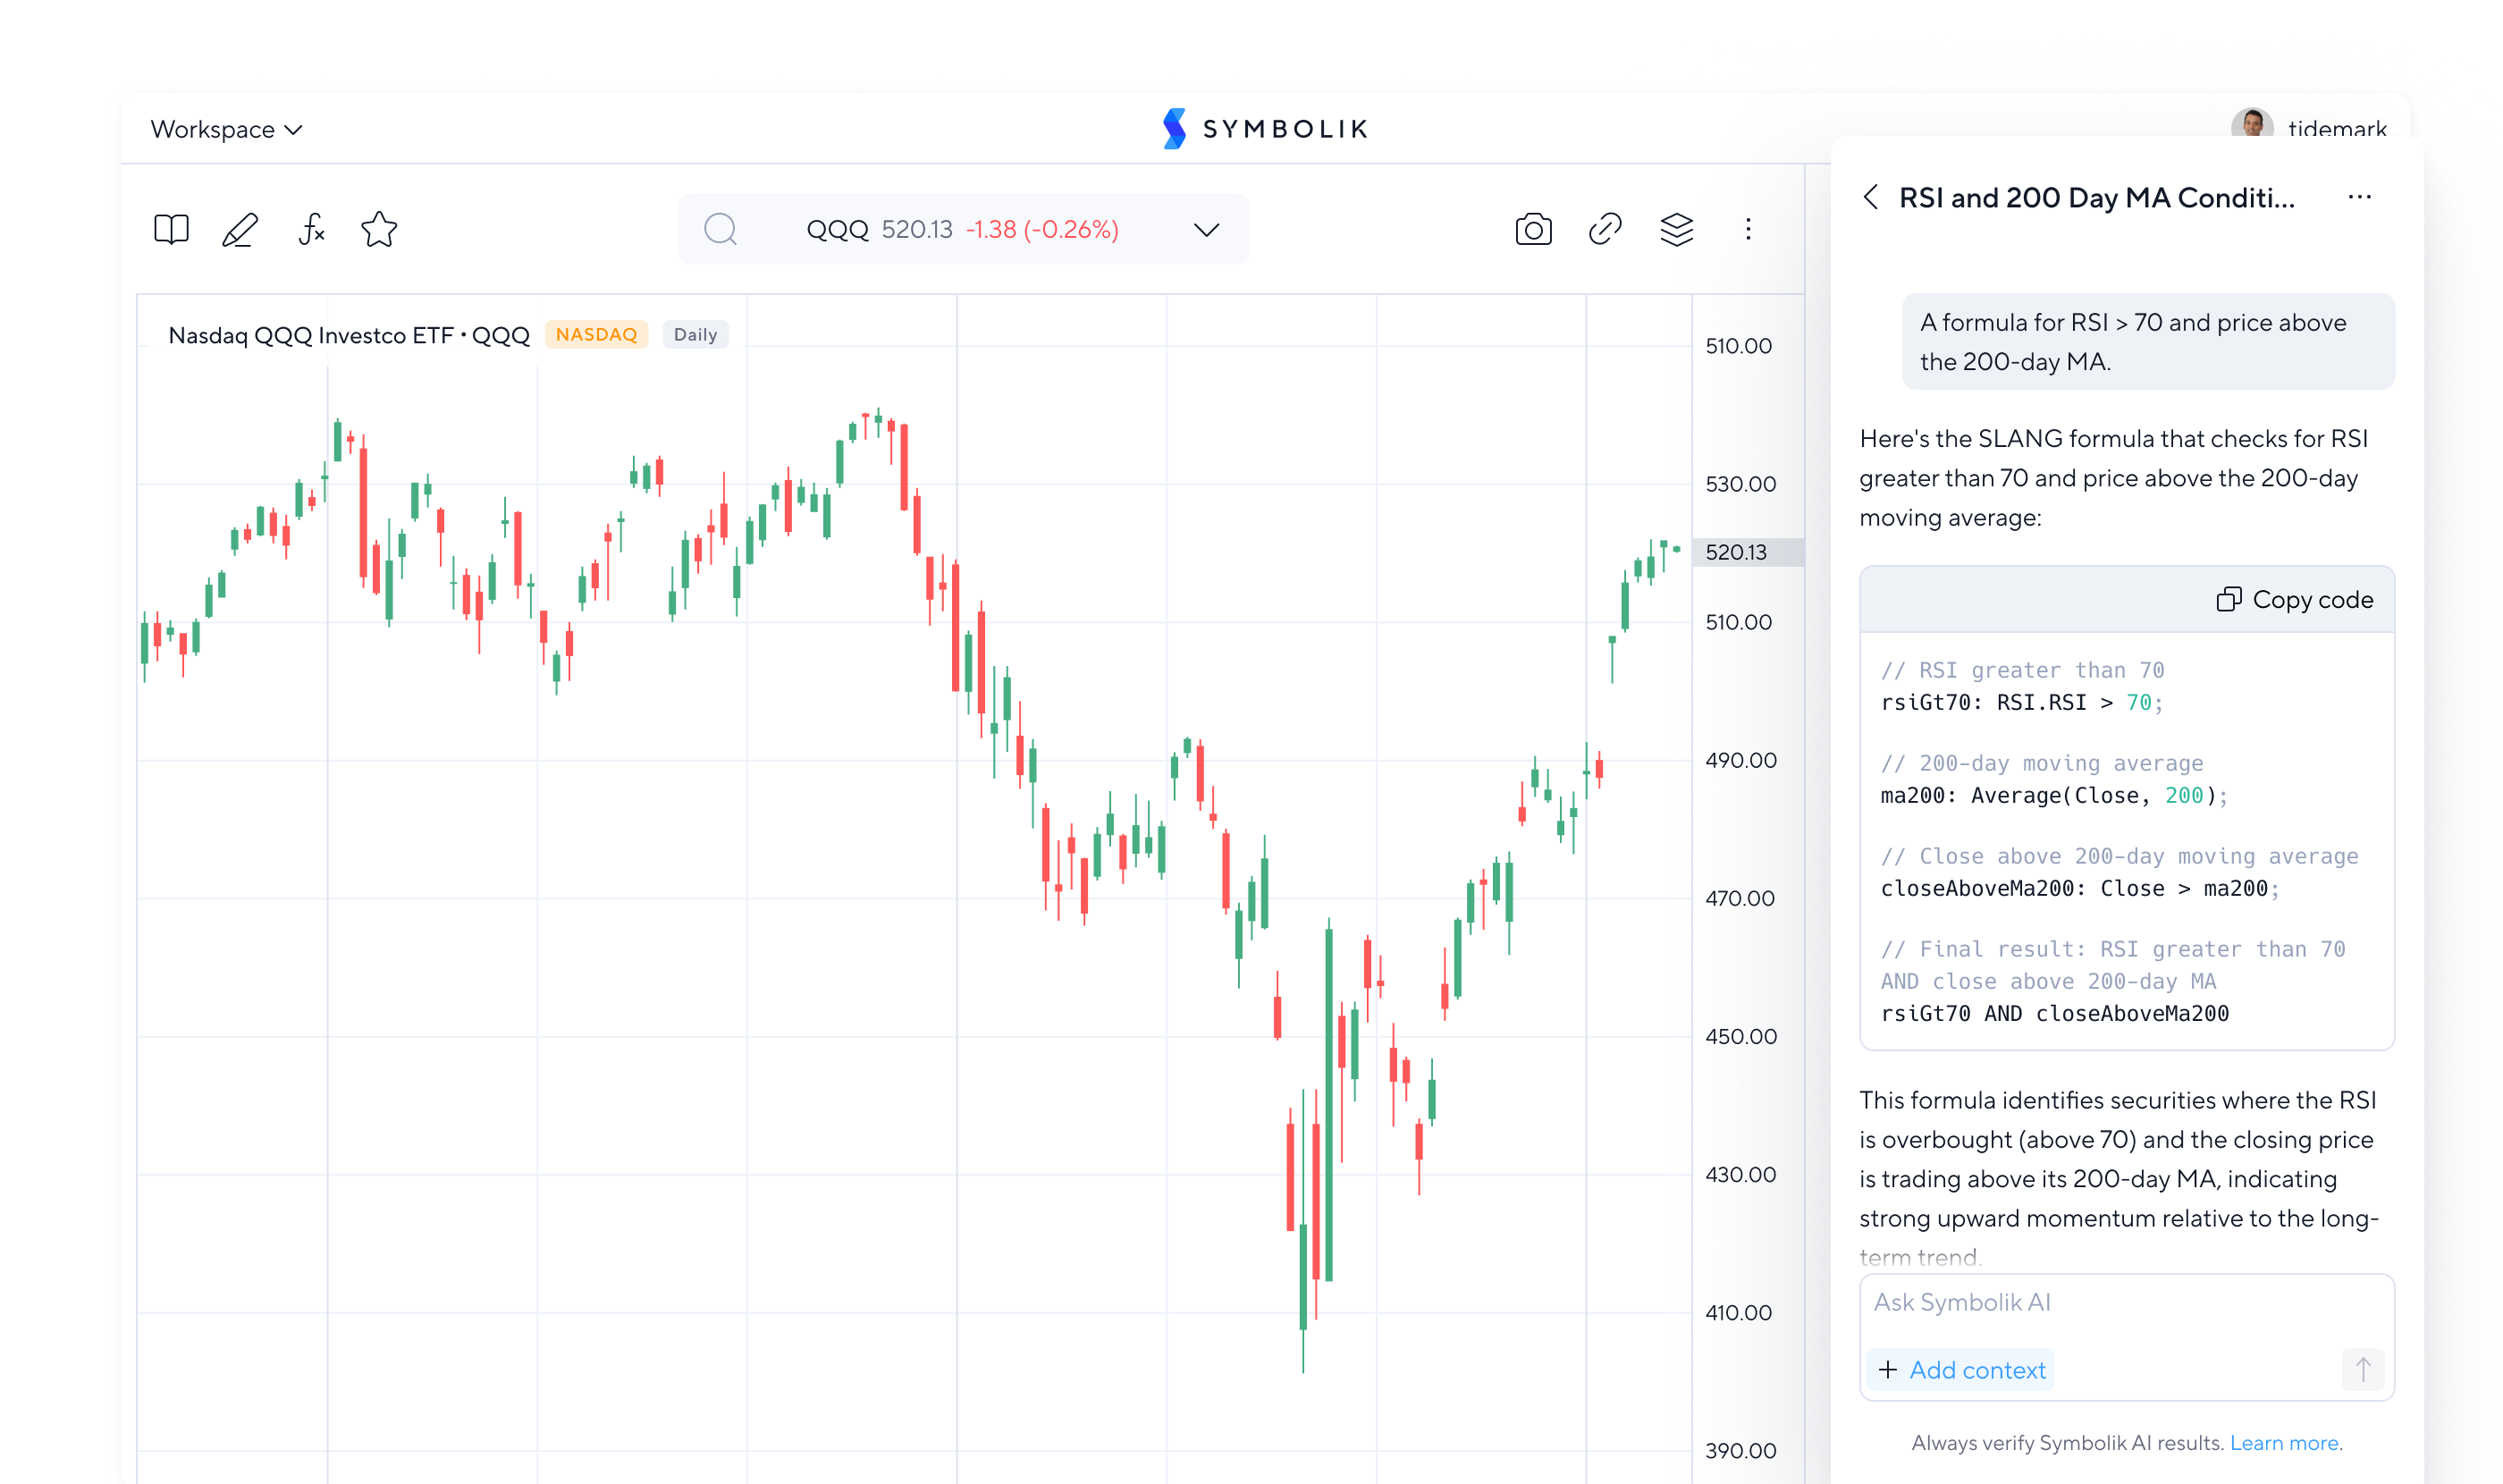Click the user message about RSI > 70 formula

click(x=2148, y=342)
